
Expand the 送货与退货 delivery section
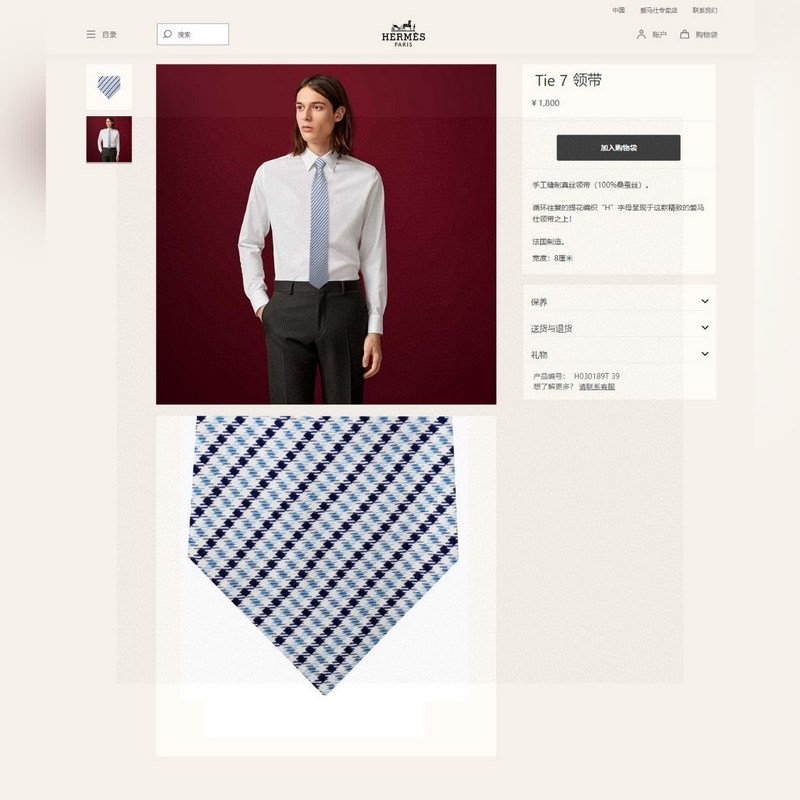pyautogui.click(x=619, y=328)
